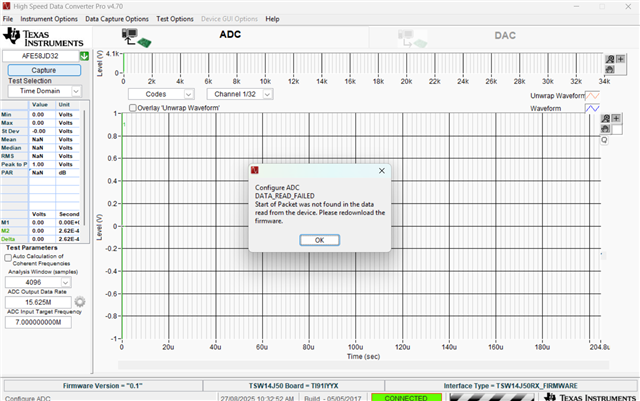Click the app icon in the title bar
640x401 pixels.
pyautogui.click(x=6, y=6)
